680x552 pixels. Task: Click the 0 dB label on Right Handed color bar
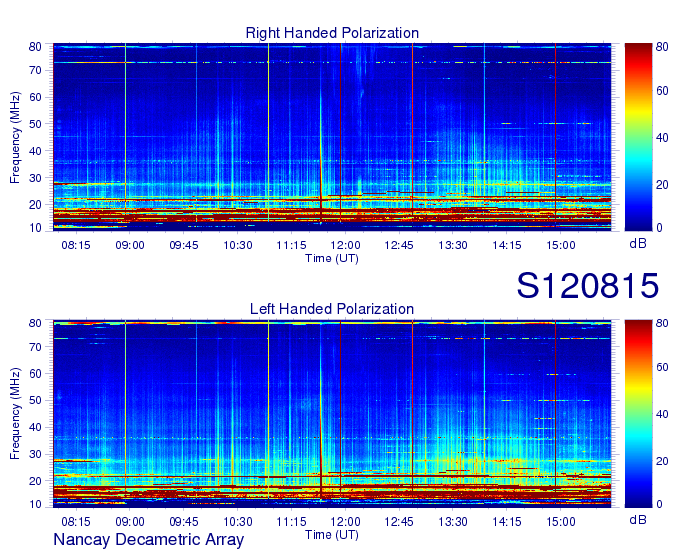coord(660,228)
